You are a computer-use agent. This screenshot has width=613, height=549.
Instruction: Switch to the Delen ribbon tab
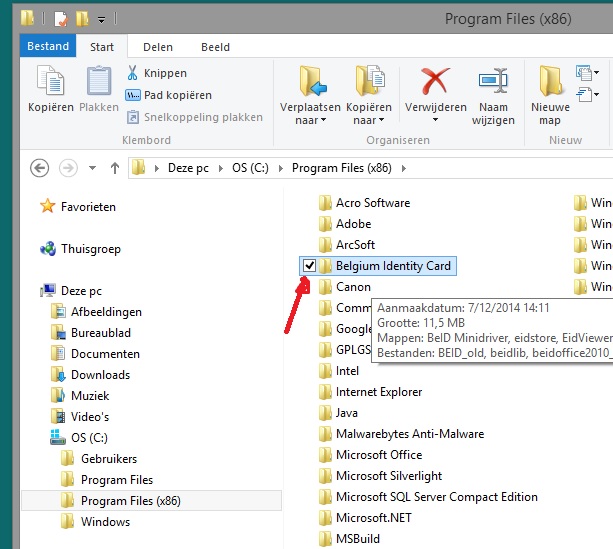click(158, 47)
